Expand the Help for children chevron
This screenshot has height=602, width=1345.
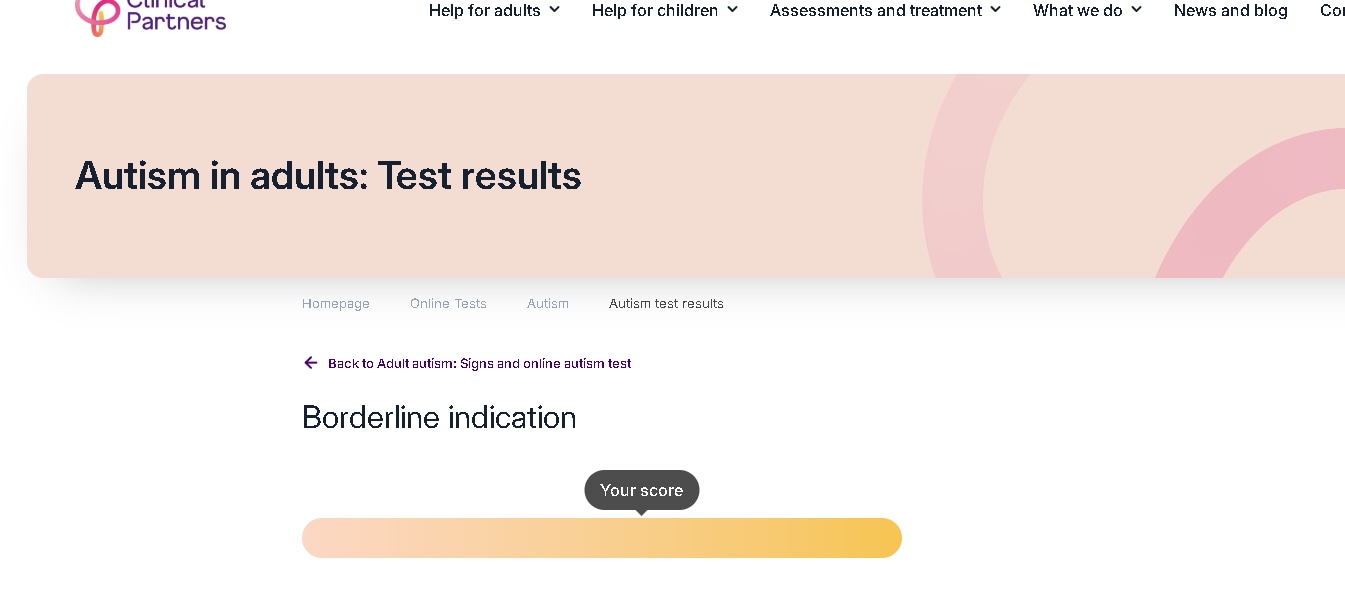pyautogui.click(x=733, y=10)
